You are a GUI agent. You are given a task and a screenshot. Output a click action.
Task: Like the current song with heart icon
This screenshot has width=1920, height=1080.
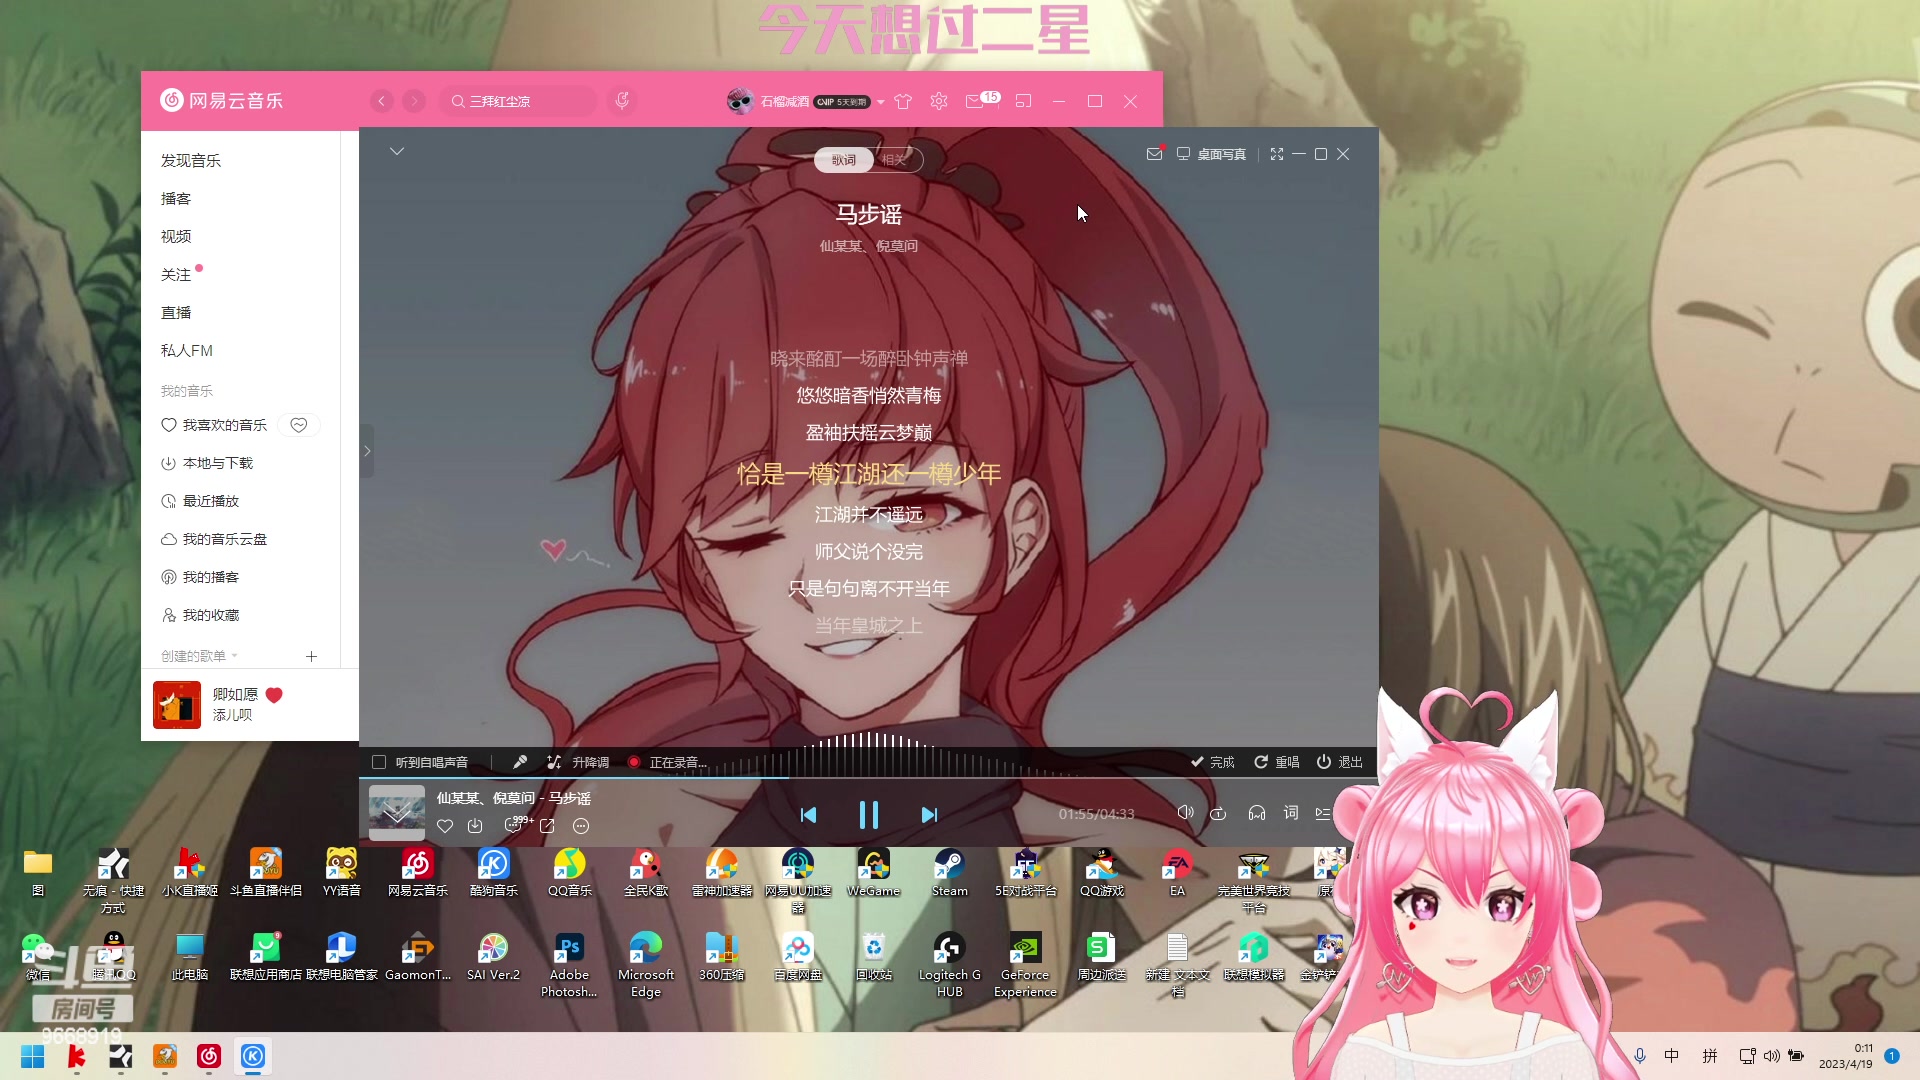(445, 826)
